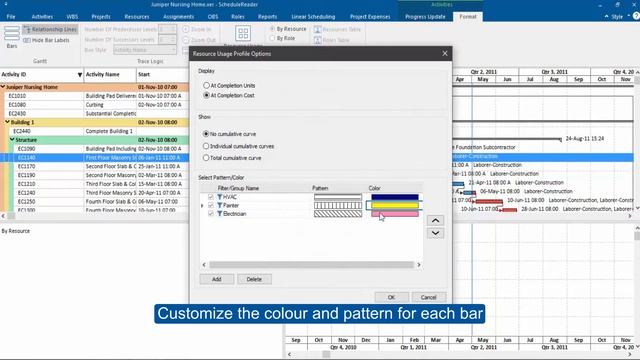Open the Style dropdown in title area

pos(620,17)
